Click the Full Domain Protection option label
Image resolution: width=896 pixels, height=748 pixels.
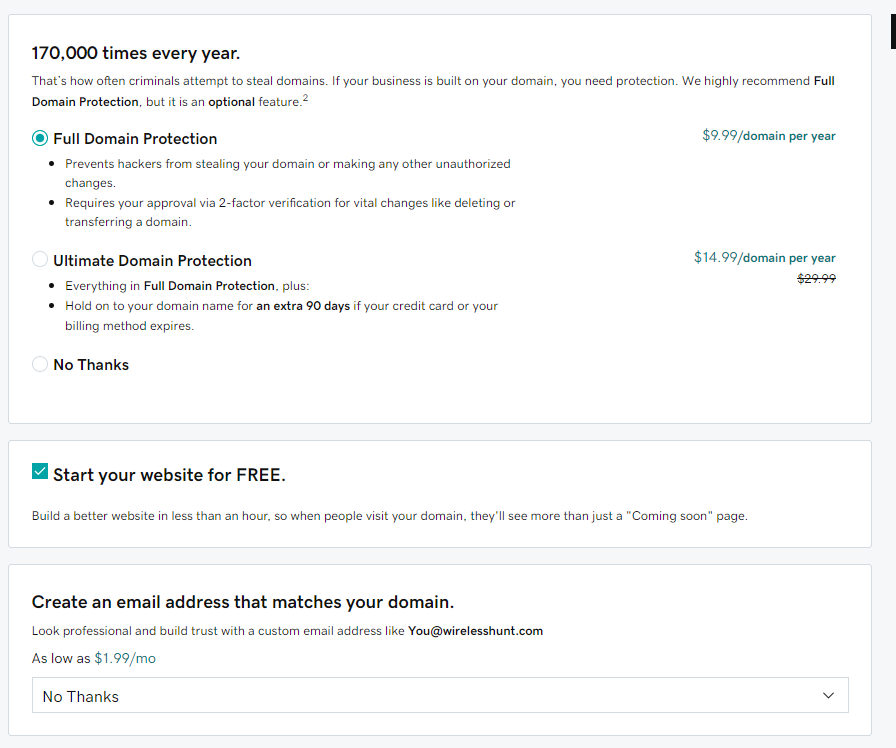pos(135,139)
